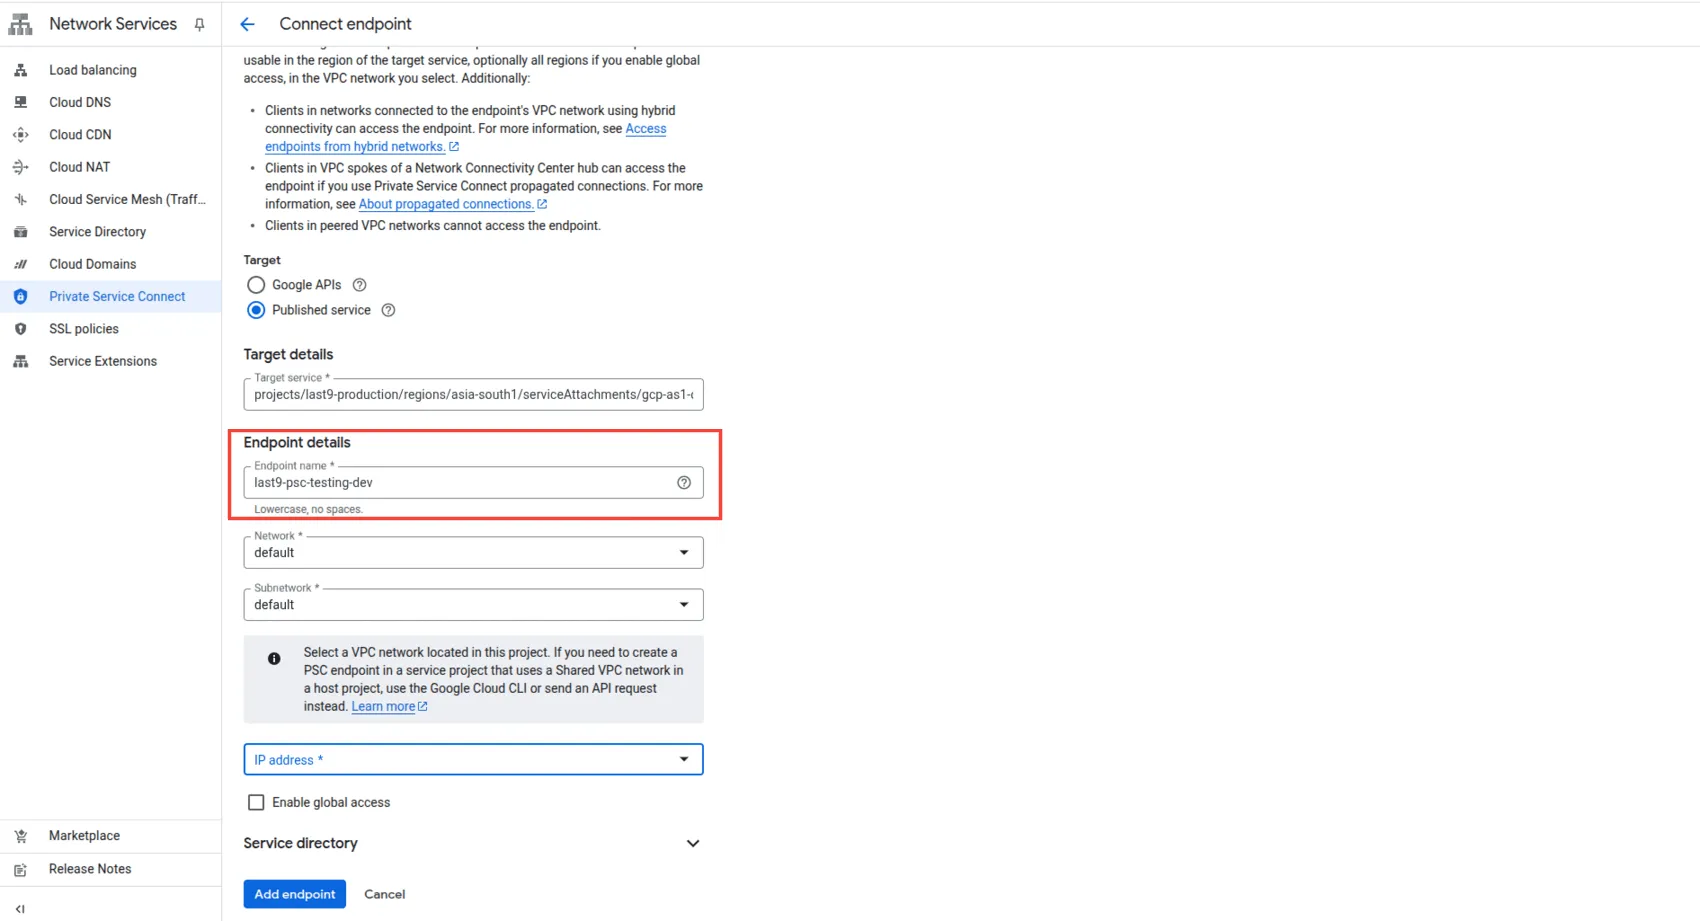
Task: Click the Cloud CDN sidebar icon
Action: coord(21,135)
